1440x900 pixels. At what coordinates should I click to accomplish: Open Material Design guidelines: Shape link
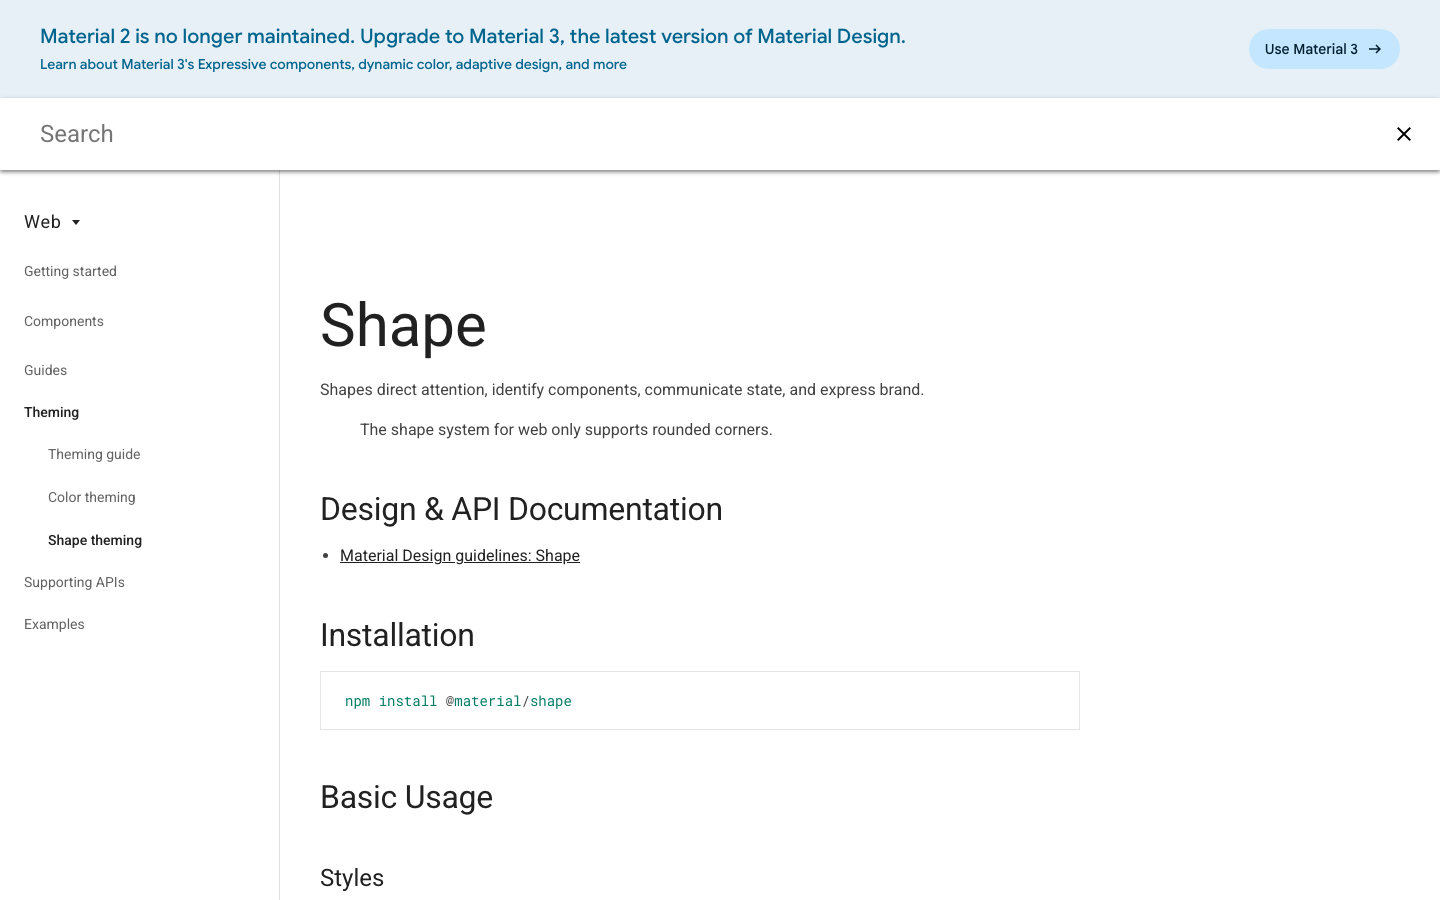click(460, 556)
